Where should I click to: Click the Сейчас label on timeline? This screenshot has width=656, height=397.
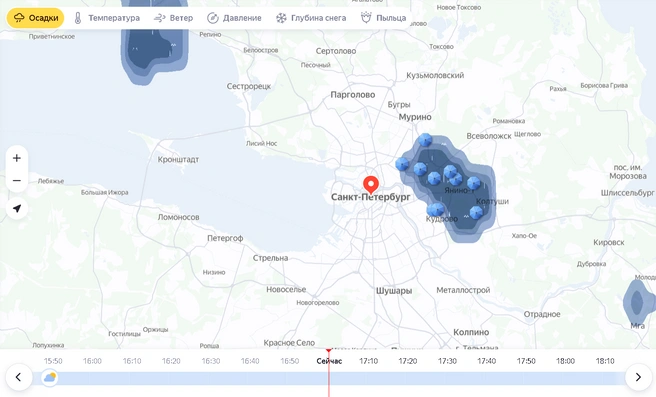(329, 361)
